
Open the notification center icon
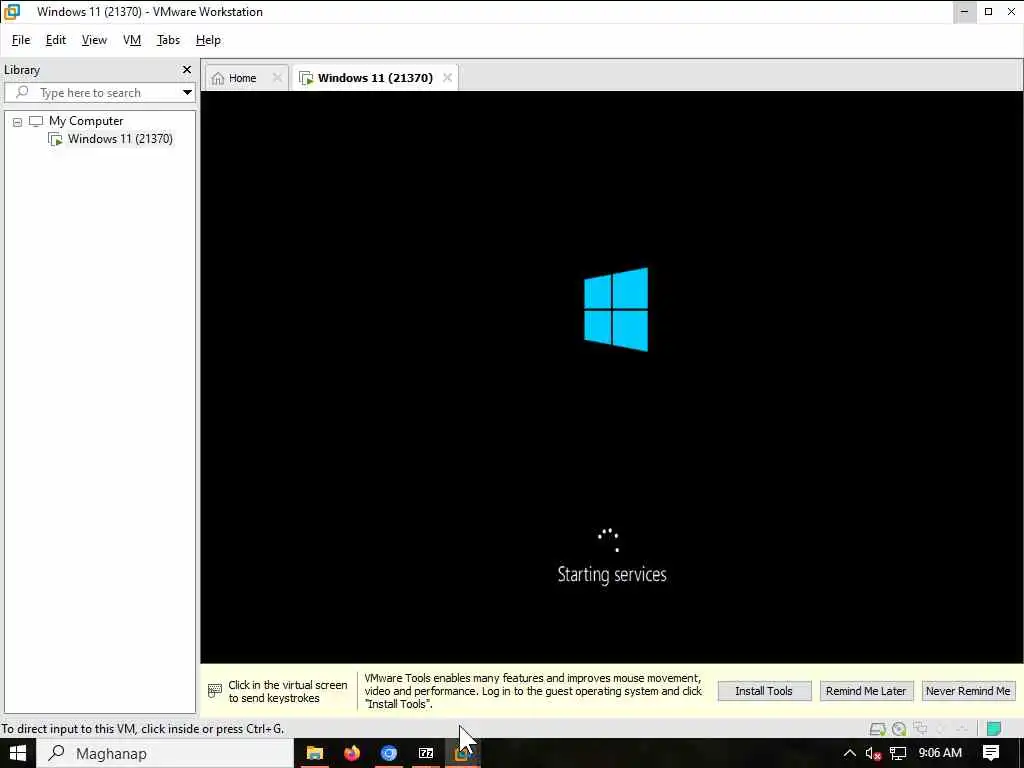pyautogui.click(x=991, y=753)
